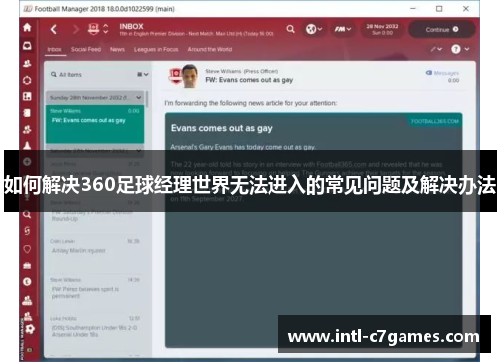Open the Home icon in sidebar
Image resolution: width=500 pixels, height=362 pixels.
tap(27, 27)
